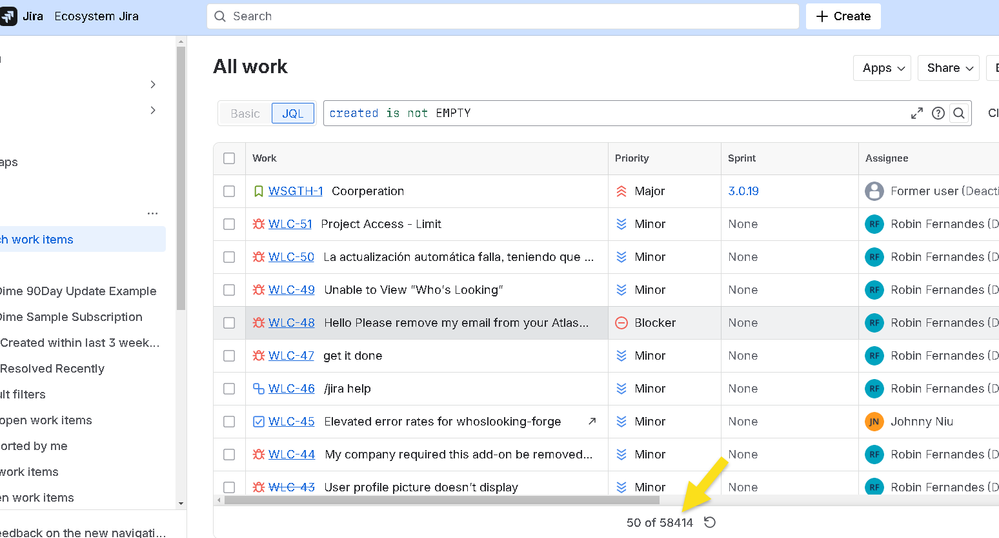The height and width of the screenshot is (538, 999).
Task: Click the subtask icon for WLC-46
Action: 259,389
